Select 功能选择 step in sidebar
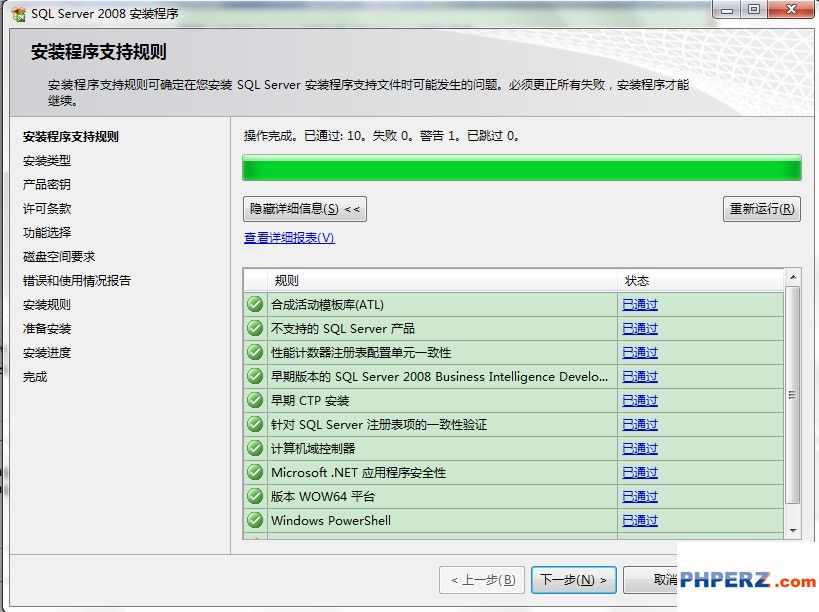 (x=47, y=233)
